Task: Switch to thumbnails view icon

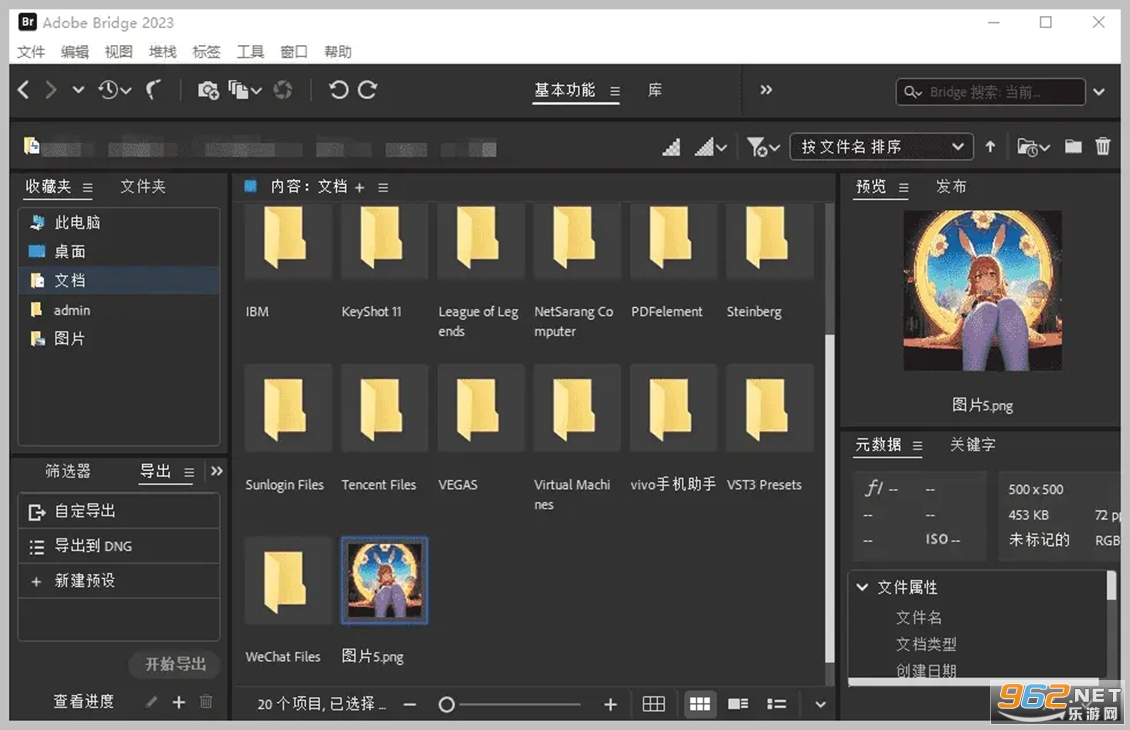Action: [x=700, y=704]
